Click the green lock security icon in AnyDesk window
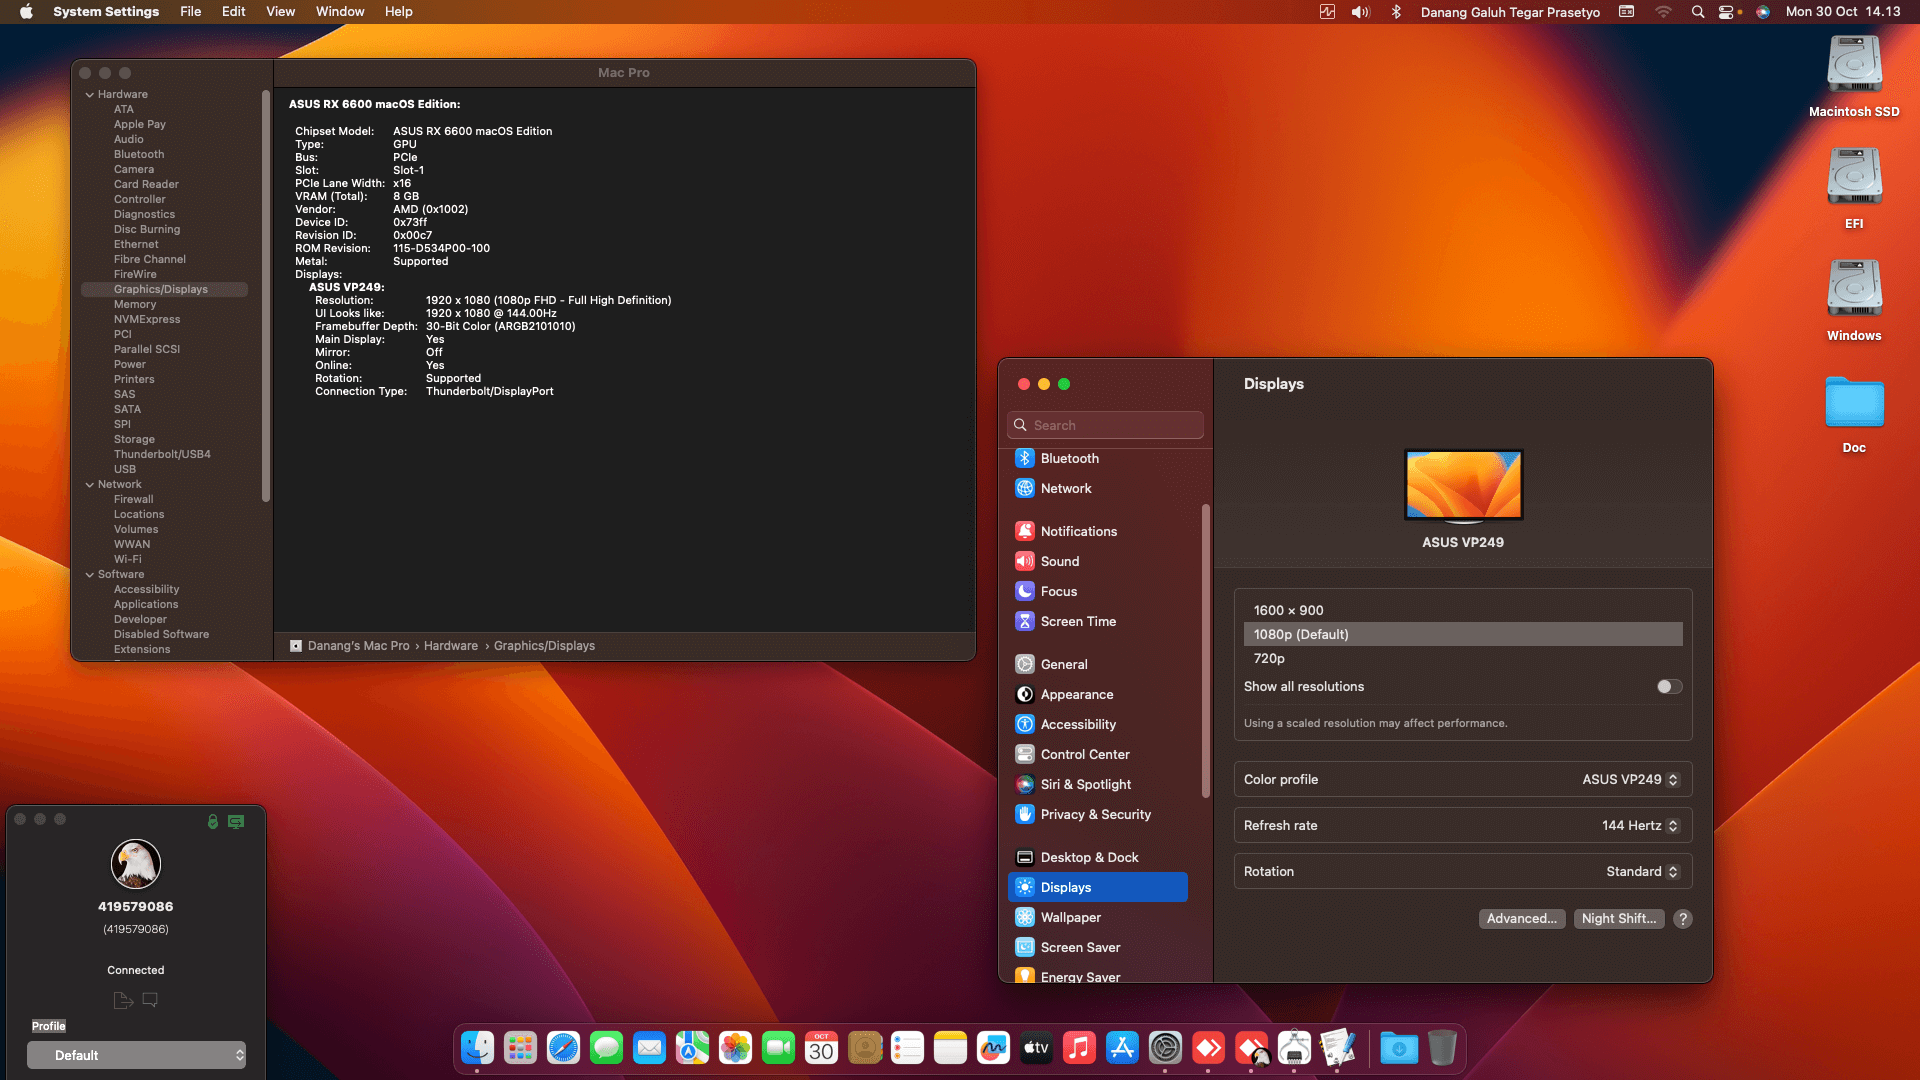Viewport: 1920px width, 1080px height. [213, 821]
